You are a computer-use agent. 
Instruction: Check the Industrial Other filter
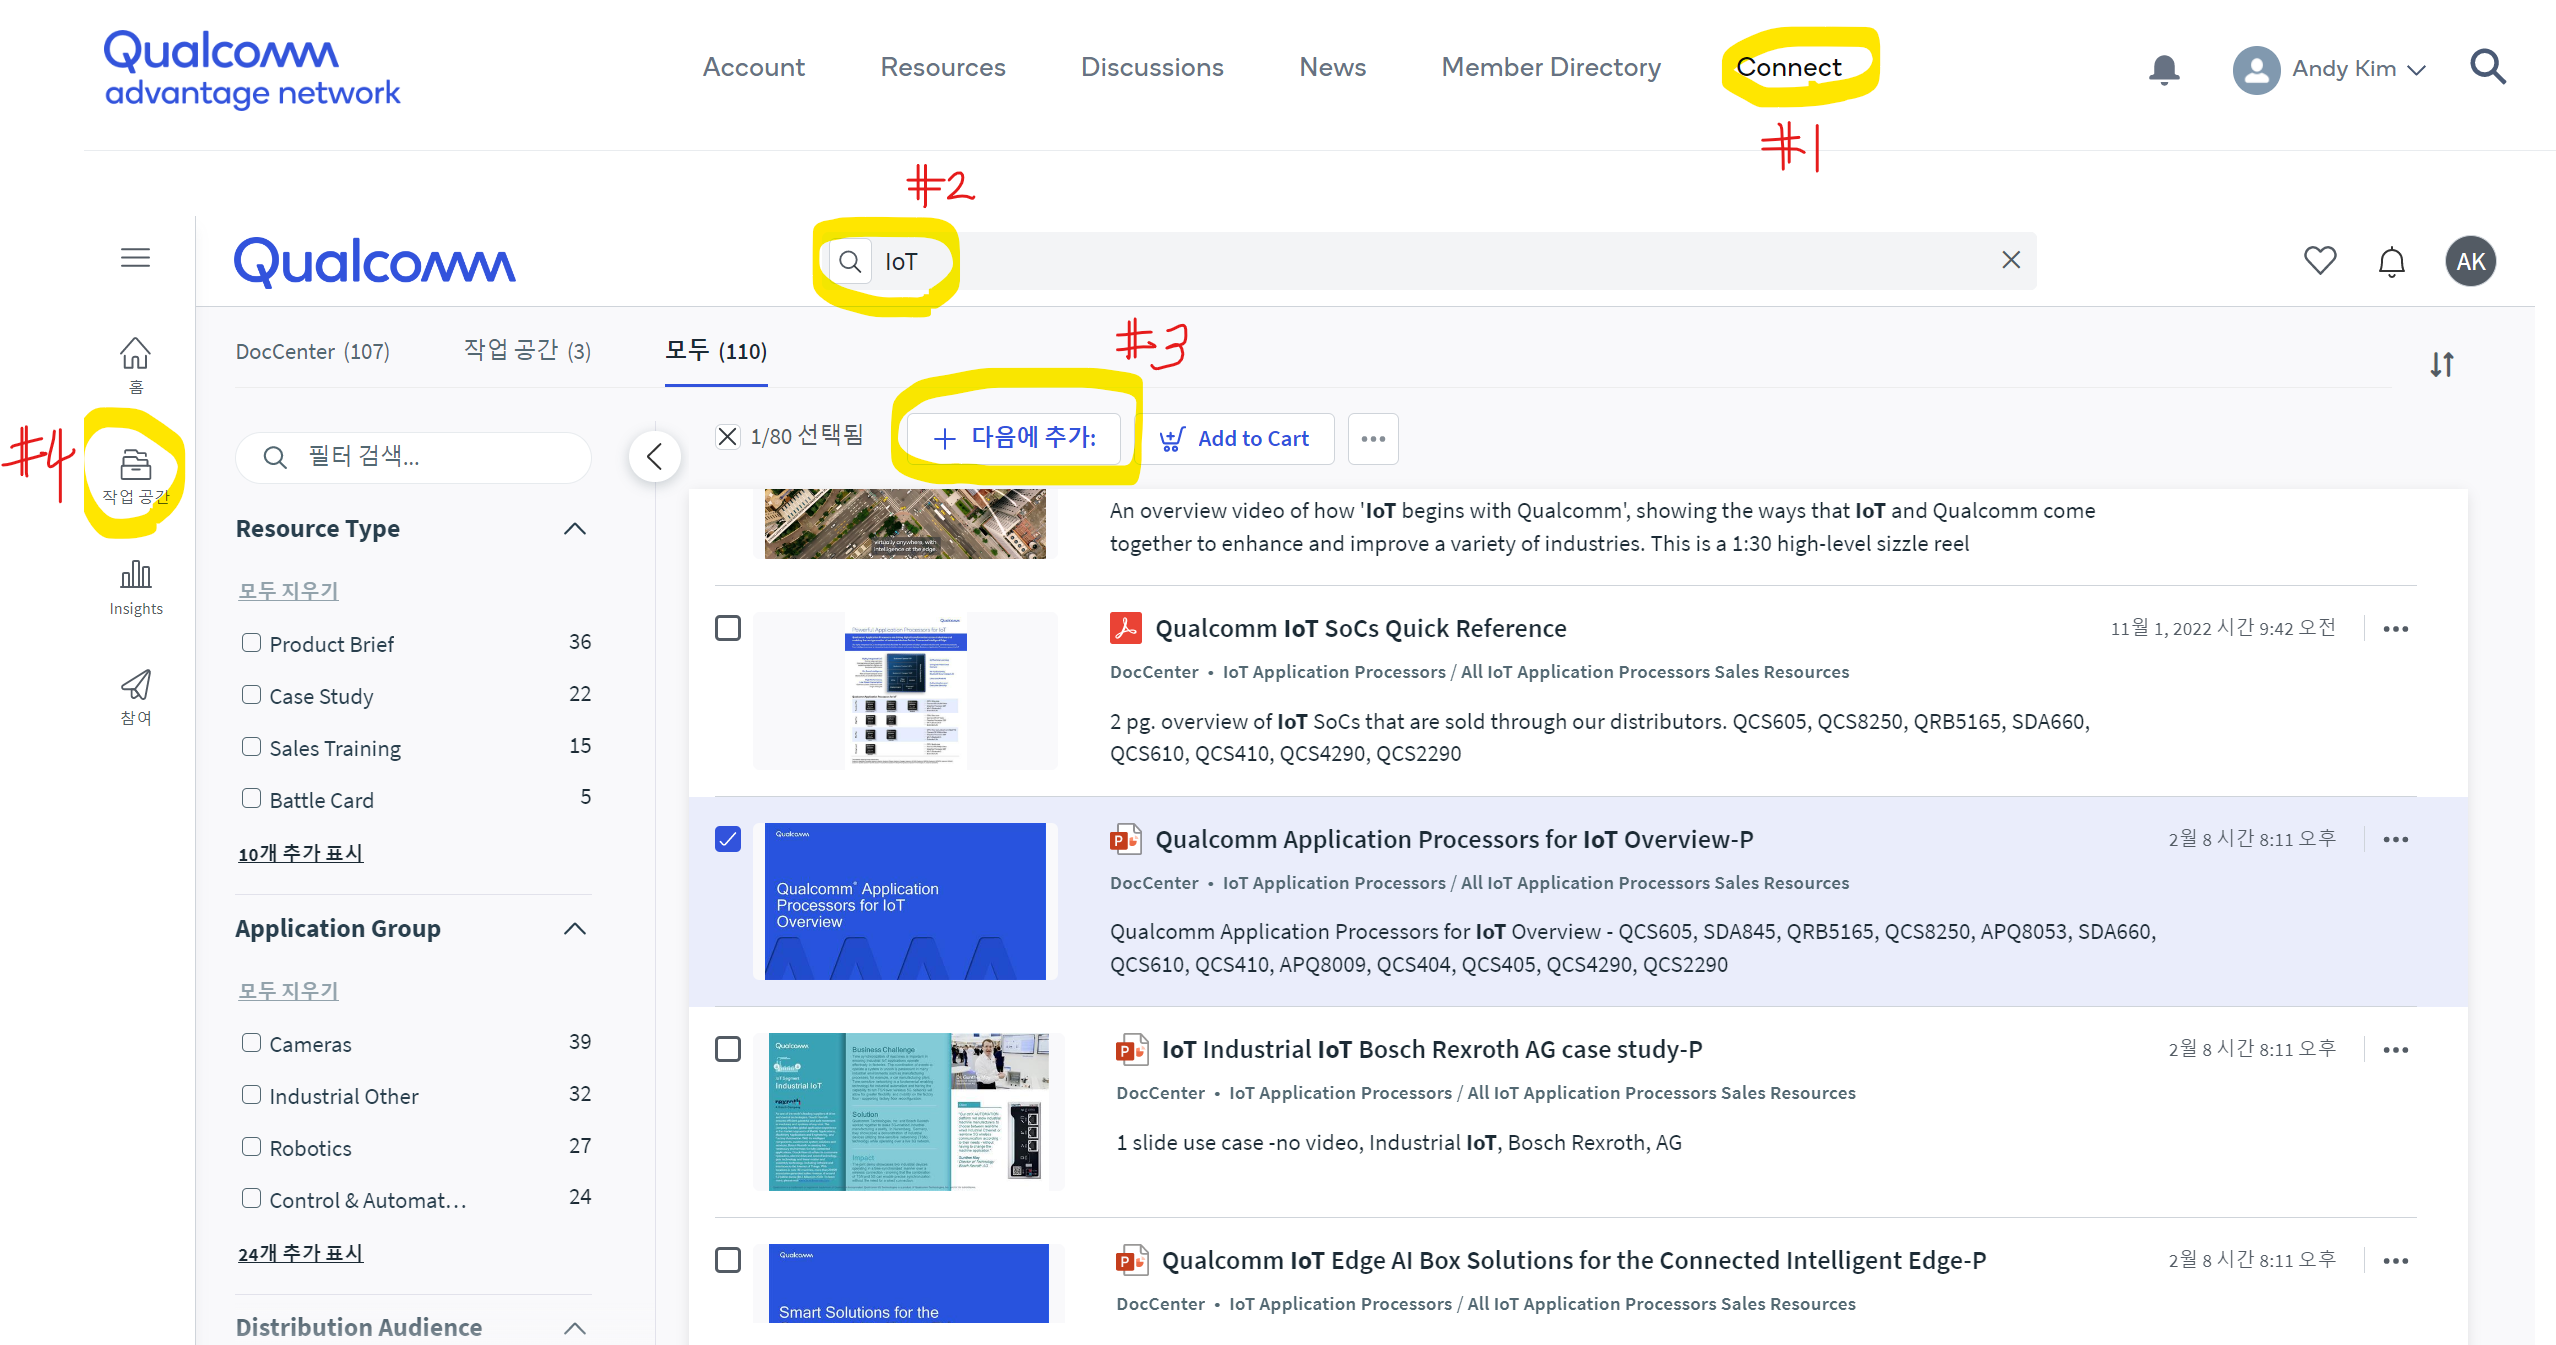click(251, 1095)
